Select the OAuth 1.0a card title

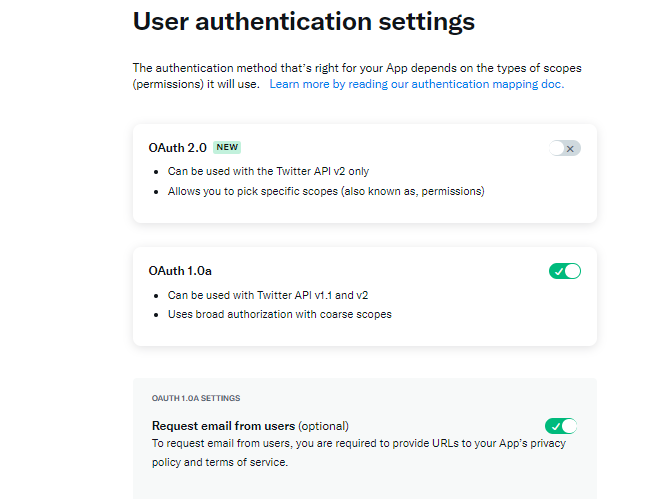(180, 271)
